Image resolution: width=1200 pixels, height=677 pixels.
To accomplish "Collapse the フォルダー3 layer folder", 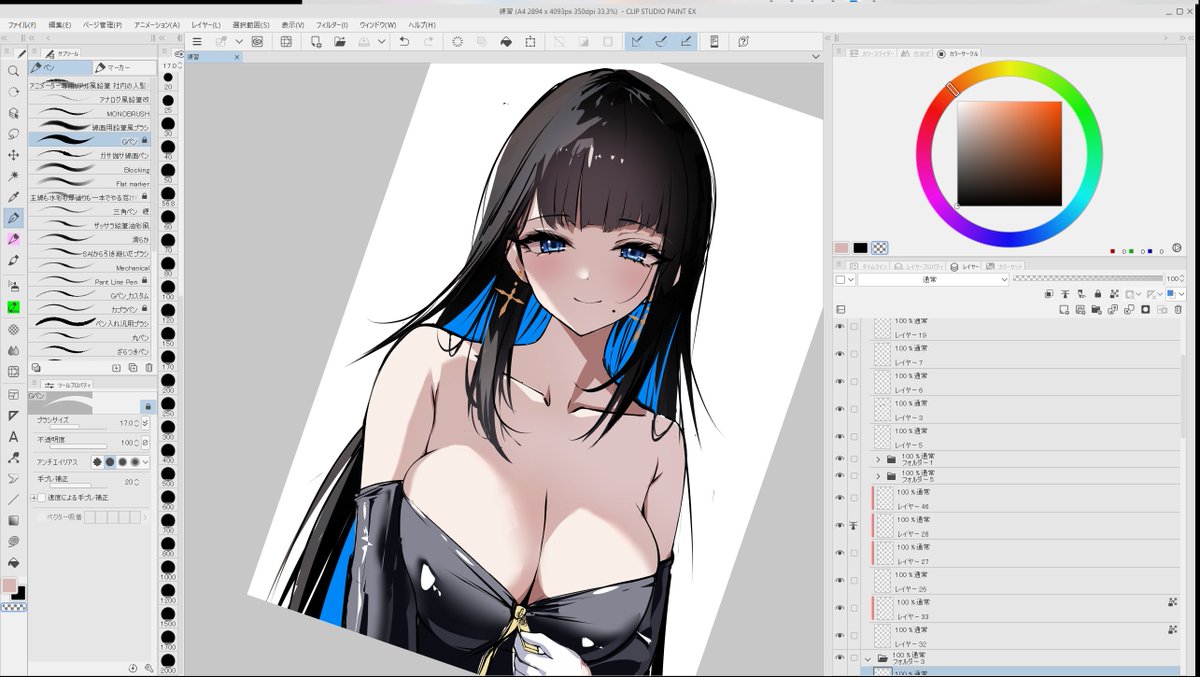I will (x=868, y=657).
